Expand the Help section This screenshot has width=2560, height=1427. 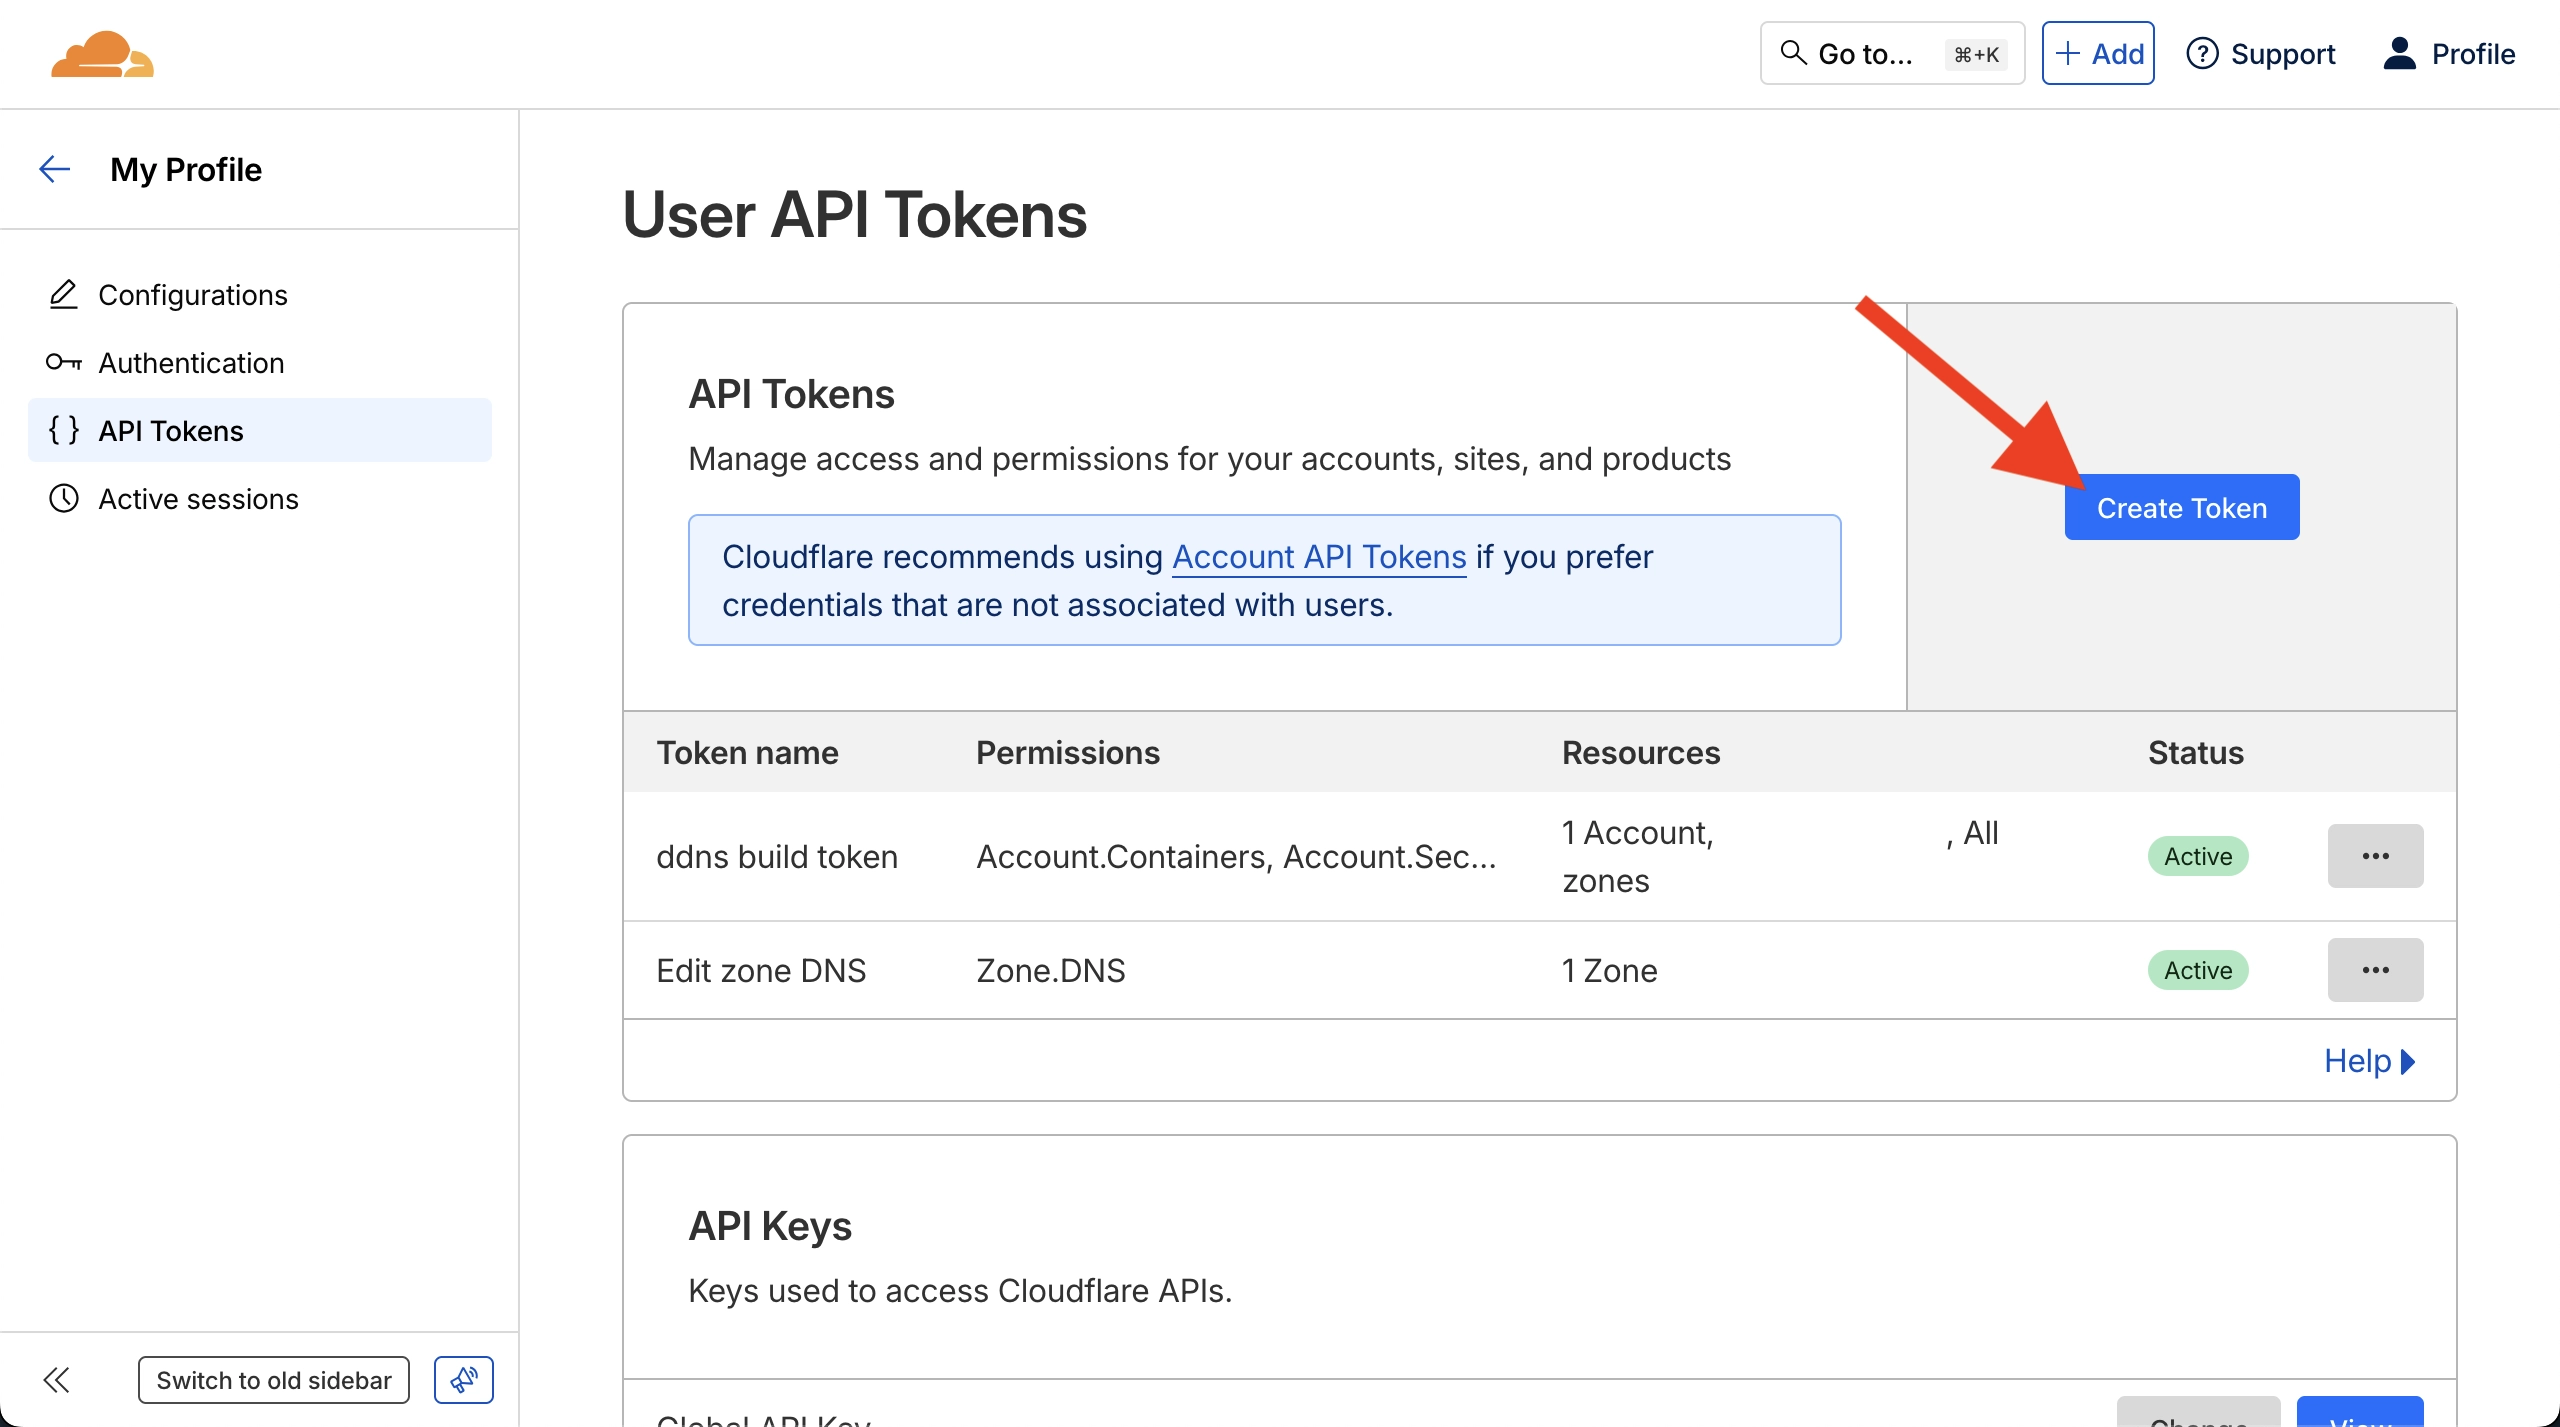click(x=2368, y=1061)
